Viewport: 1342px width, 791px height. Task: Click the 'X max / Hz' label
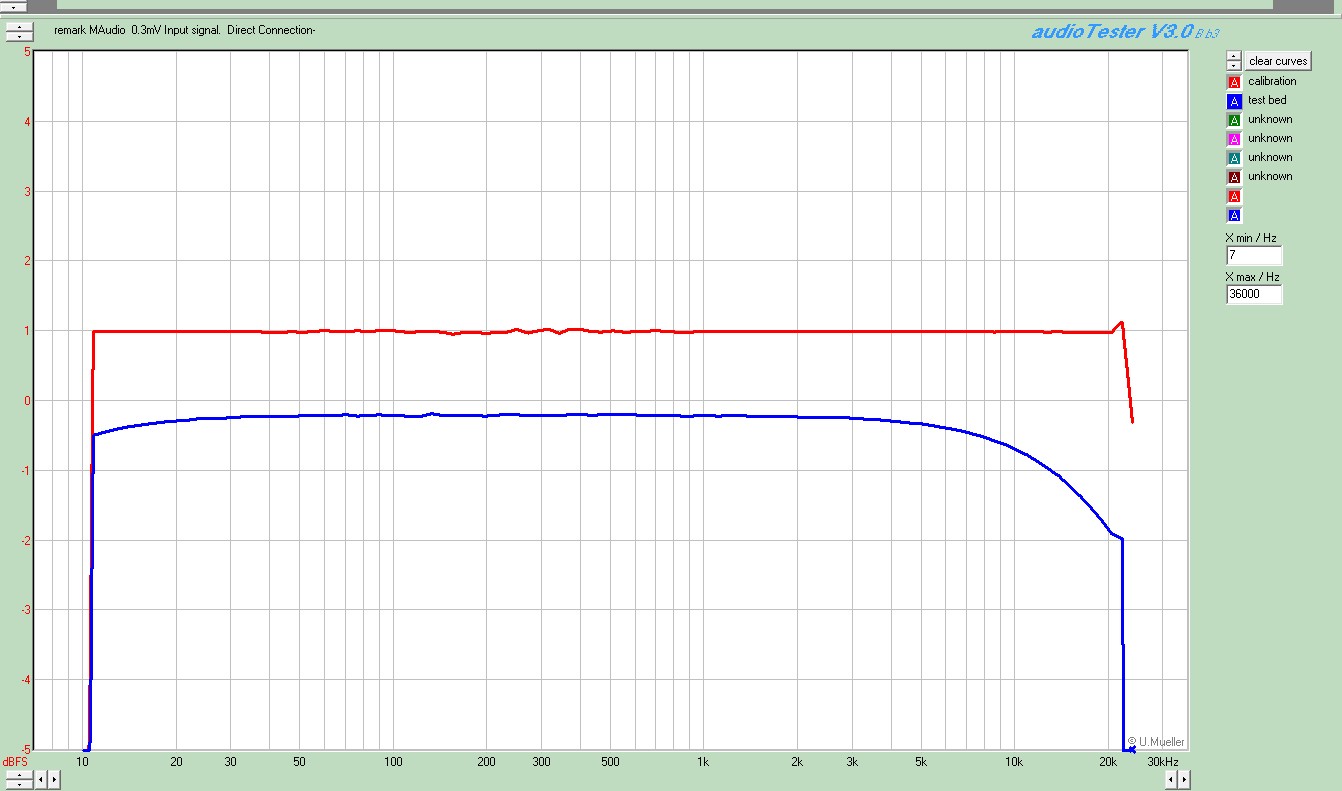(x=1252, y=277)
